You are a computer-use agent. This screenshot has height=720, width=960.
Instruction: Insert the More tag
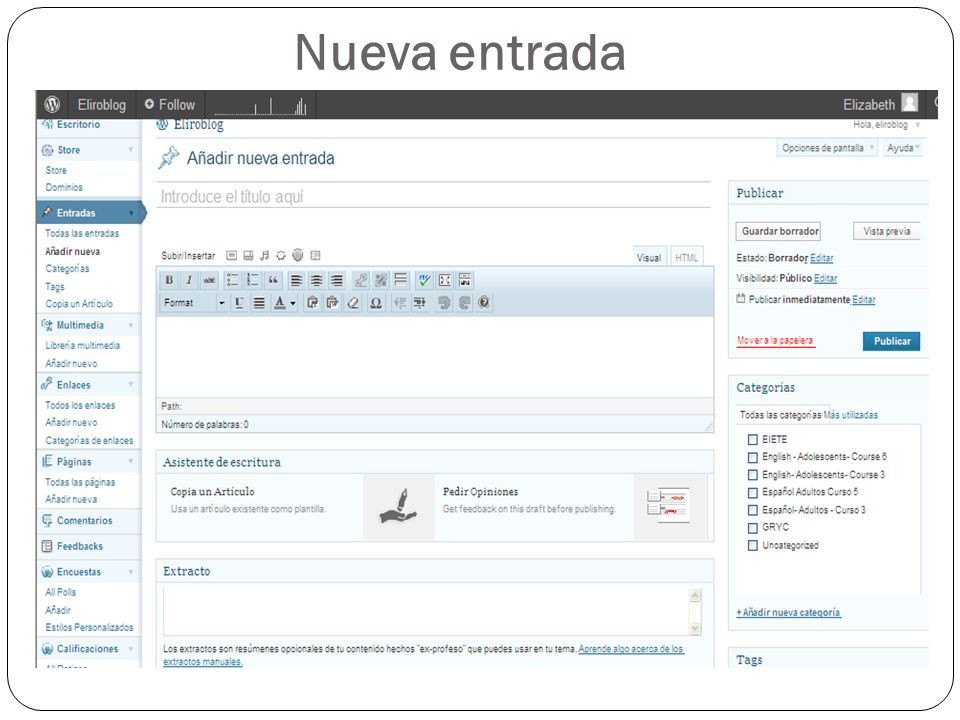(x=401, y=280)
